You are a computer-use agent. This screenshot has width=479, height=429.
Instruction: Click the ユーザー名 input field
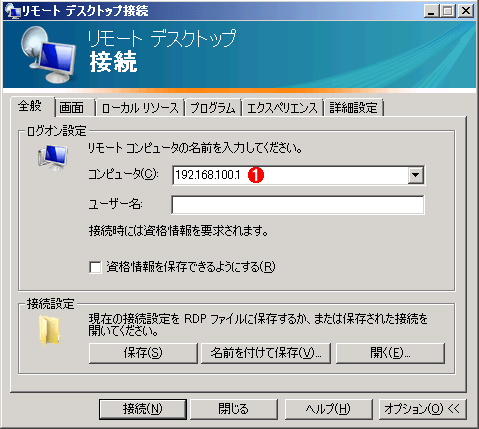[x=298, y=205]
